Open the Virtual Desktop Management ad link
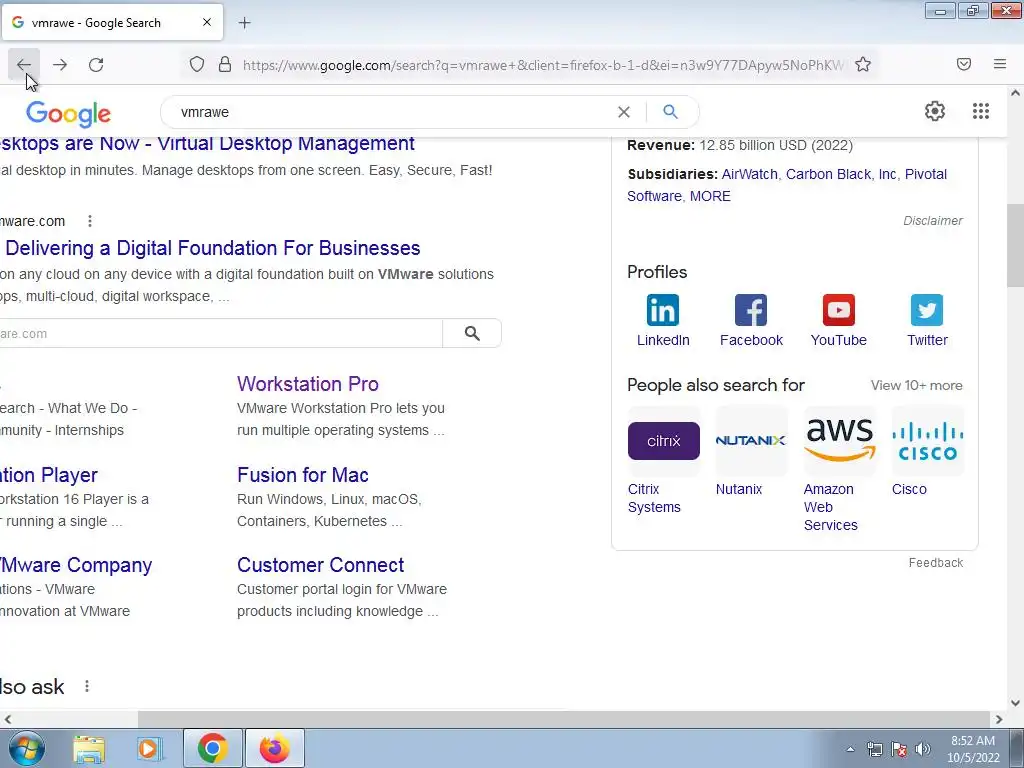Image resolution: width=1024 pixels, height=768 pixels. click(207, 143)
